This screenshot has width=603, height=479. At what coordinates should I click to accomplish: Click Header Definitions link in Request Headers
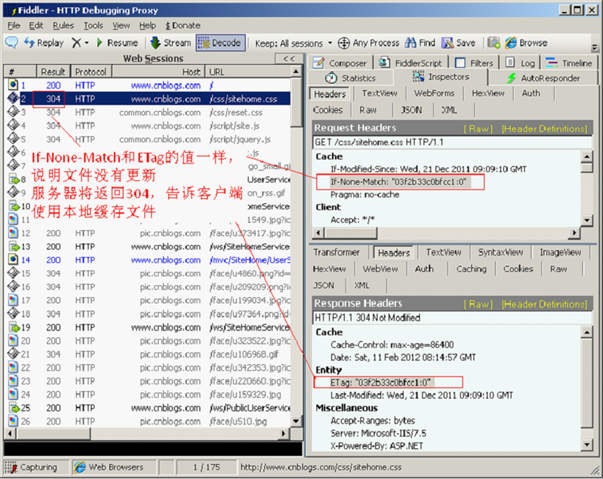coord(545,128)
